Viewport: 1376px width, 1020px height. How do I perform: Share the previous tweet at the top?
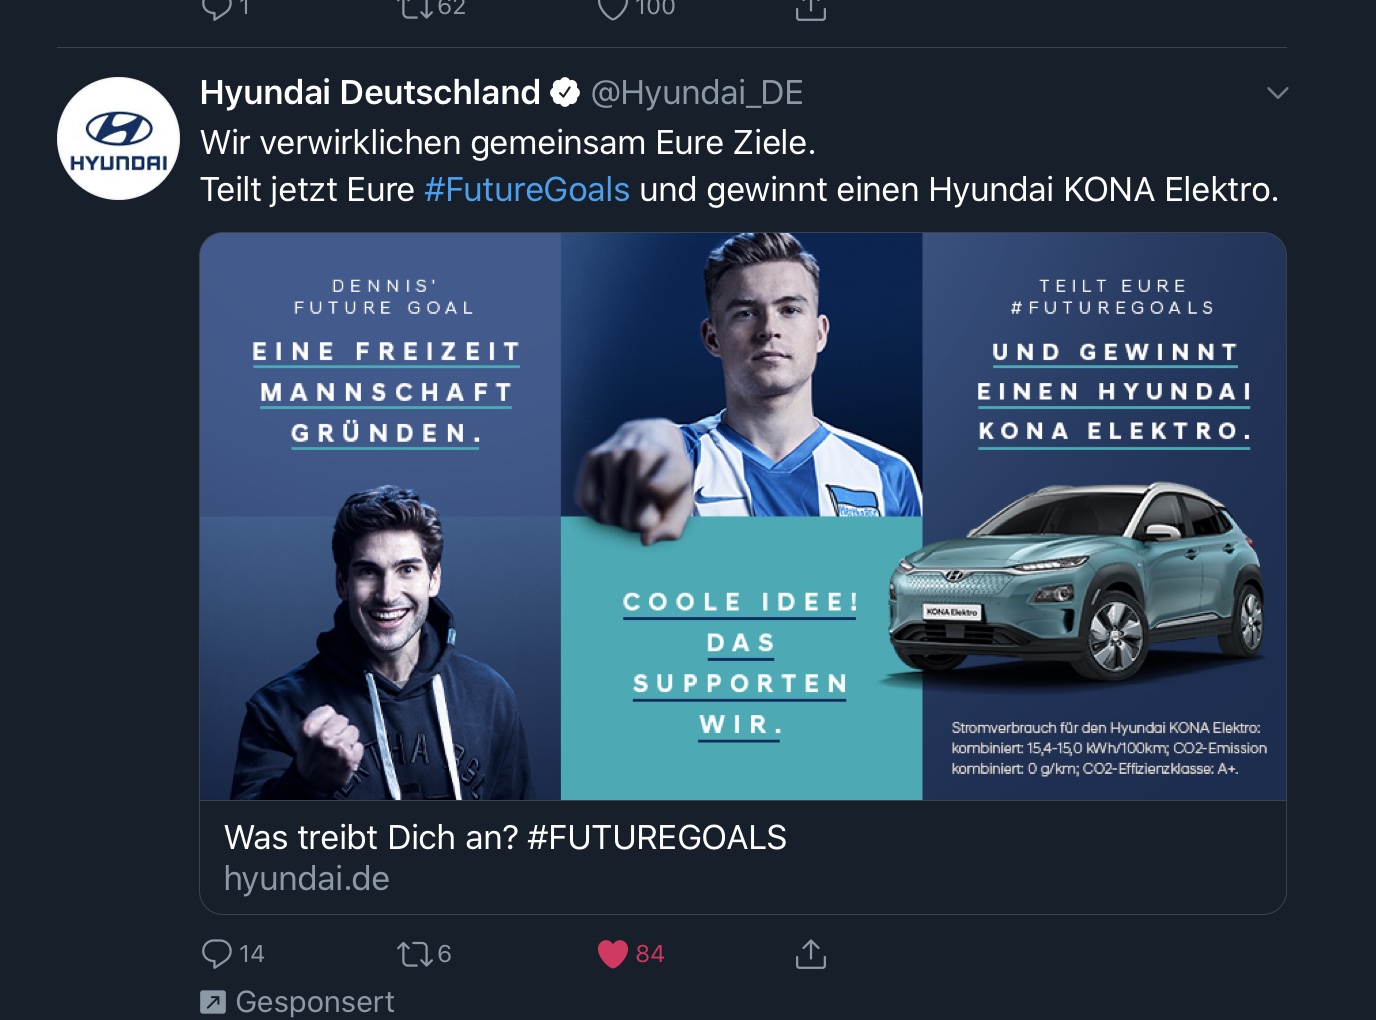810,8
